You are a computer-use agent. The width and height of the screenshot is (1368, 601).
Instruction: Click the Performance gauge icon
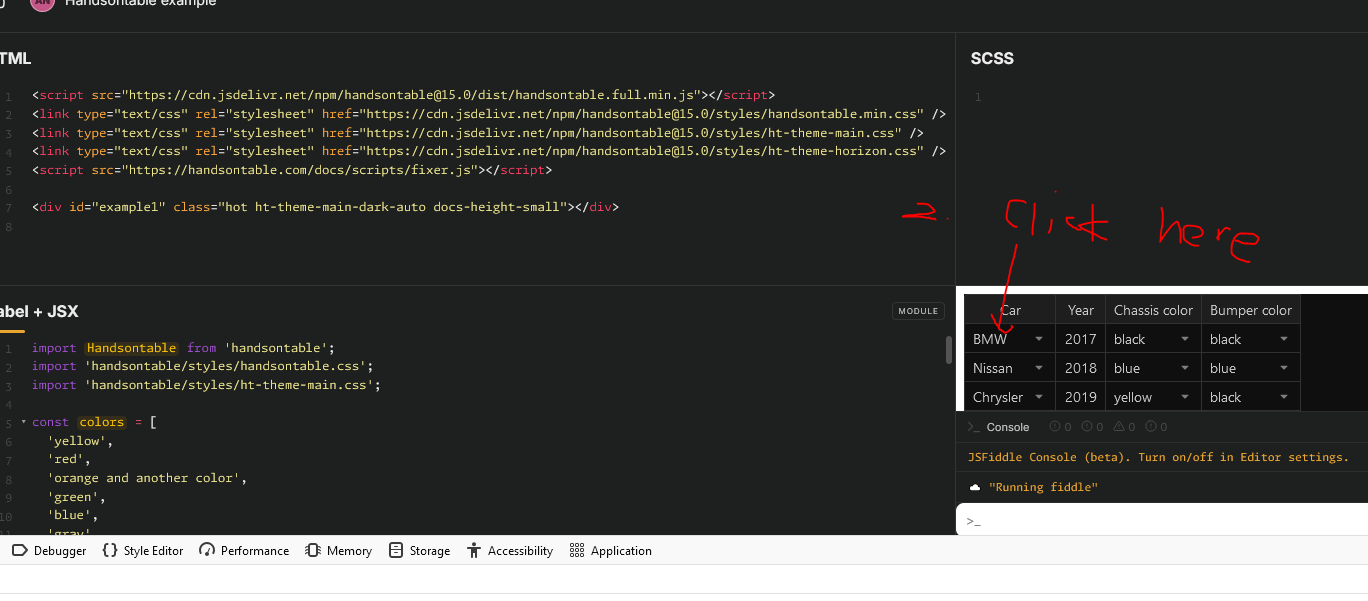click(x=207, y=551)
